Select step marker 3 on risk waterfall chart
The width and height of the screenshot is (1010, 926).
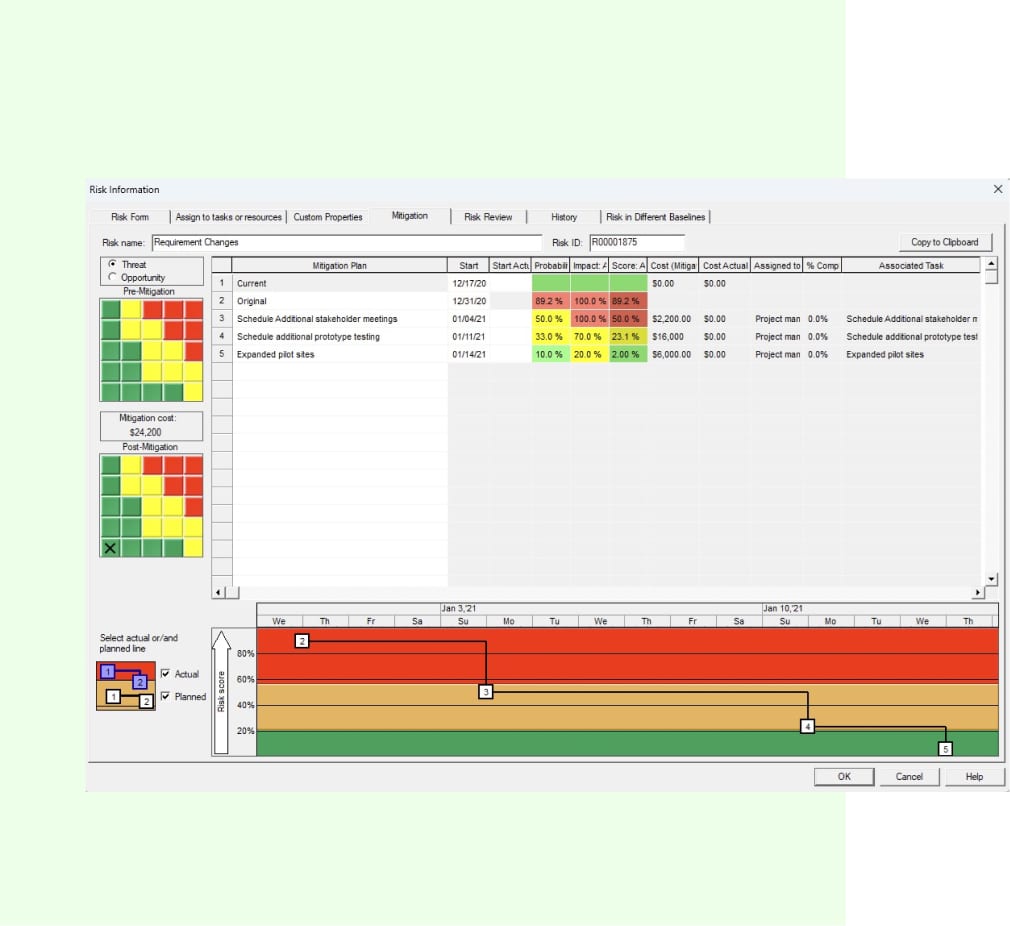[486, 691]
